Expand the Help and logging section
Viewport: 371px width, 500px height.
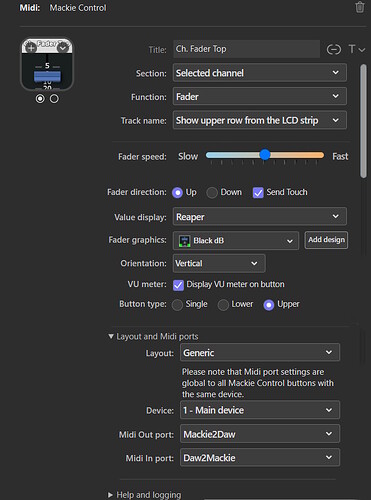110,495
